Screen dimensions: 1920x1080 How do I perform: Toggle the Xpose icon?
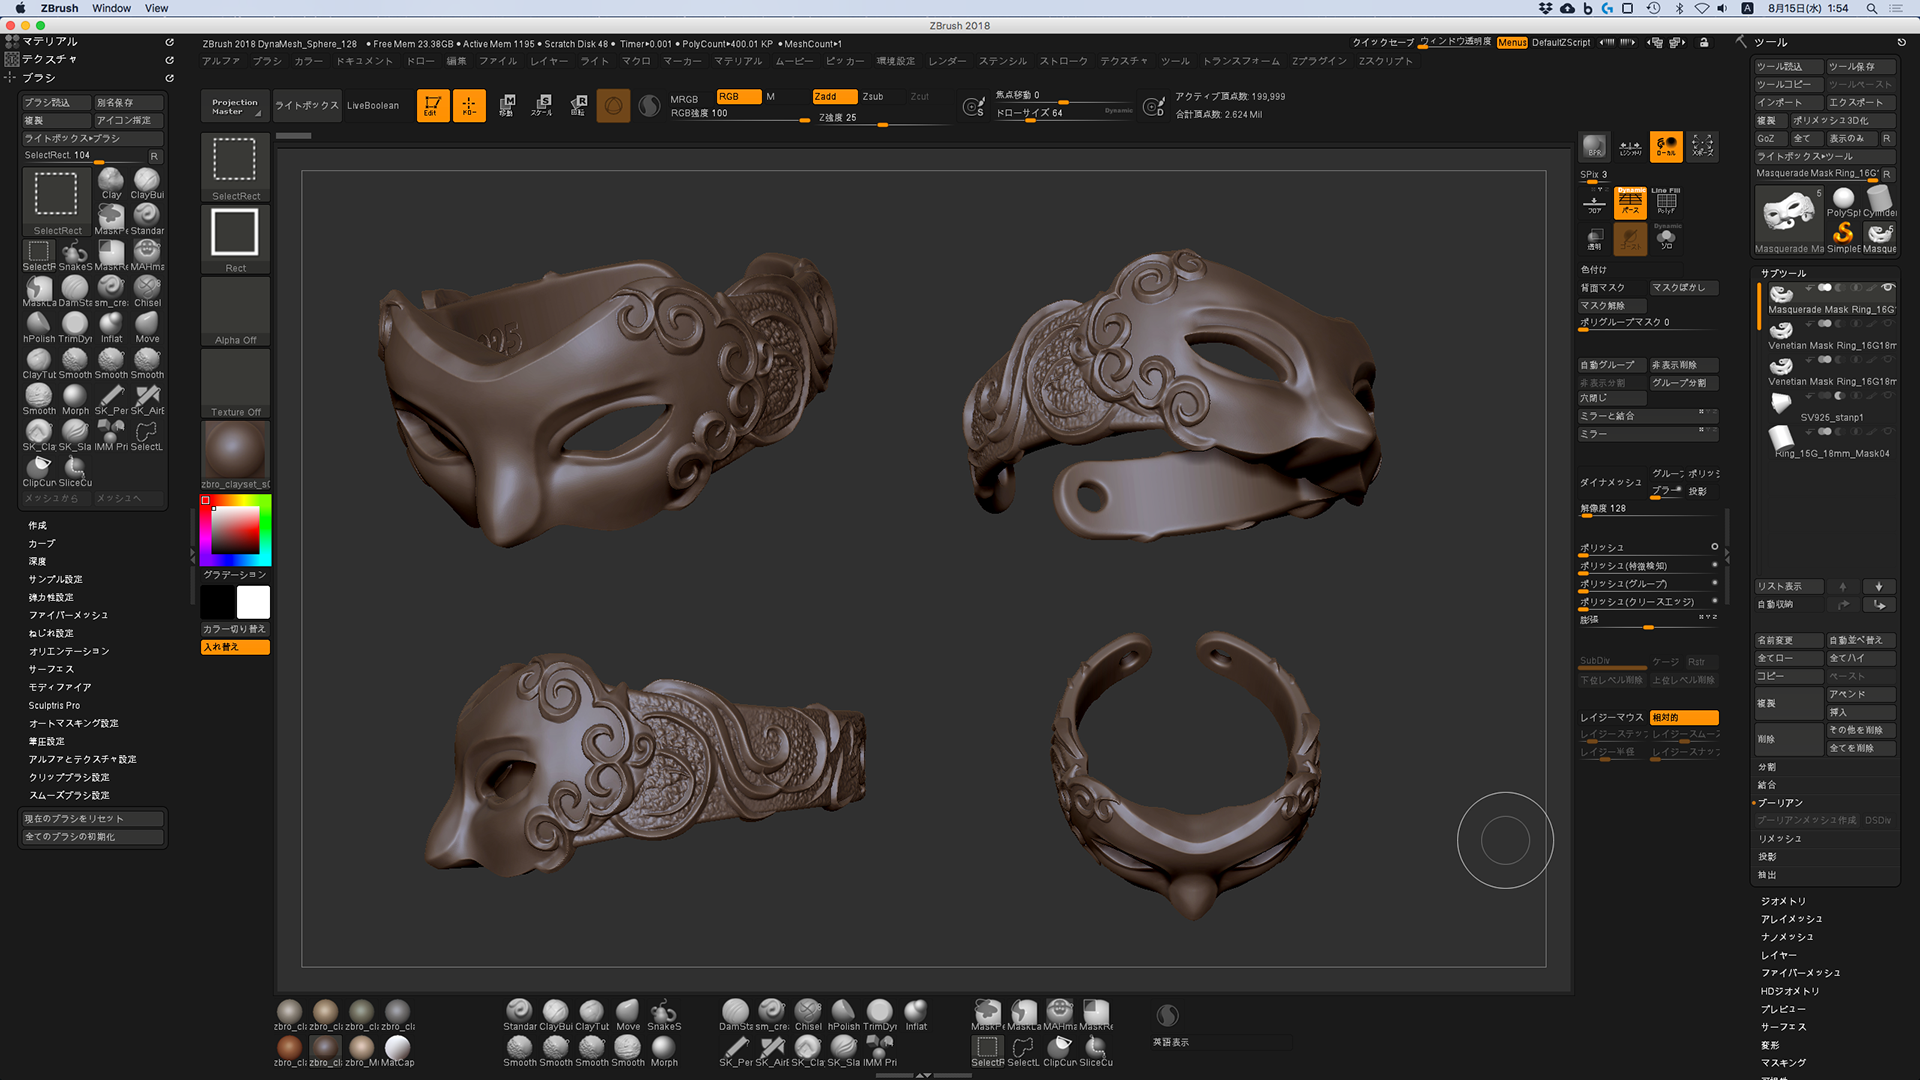coord(1702,147)
